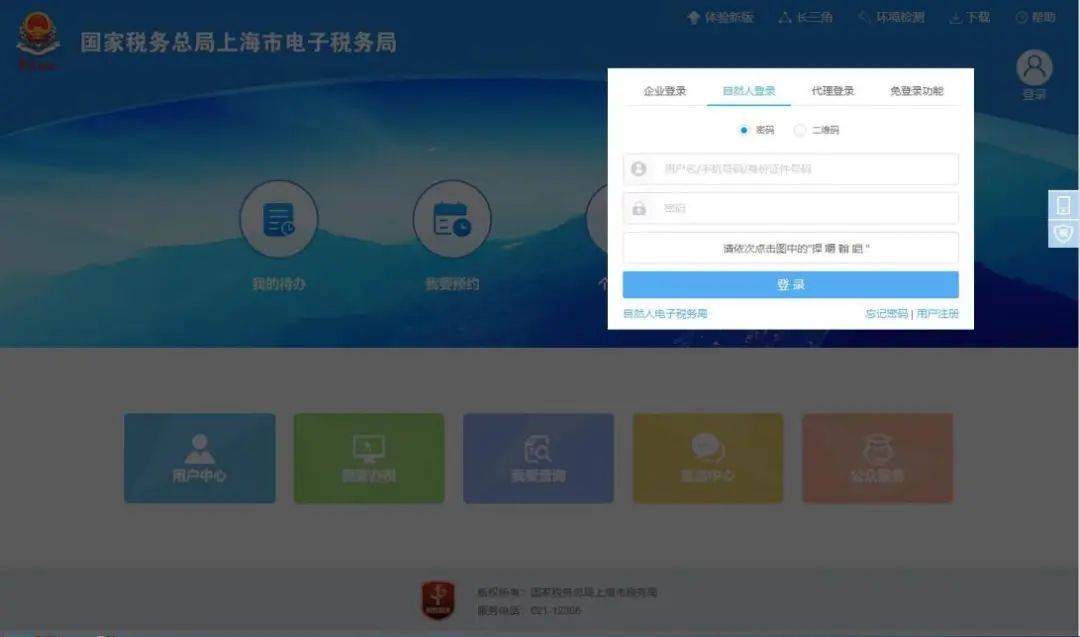Switch to the 企业登录 tab

click(665, 91)
